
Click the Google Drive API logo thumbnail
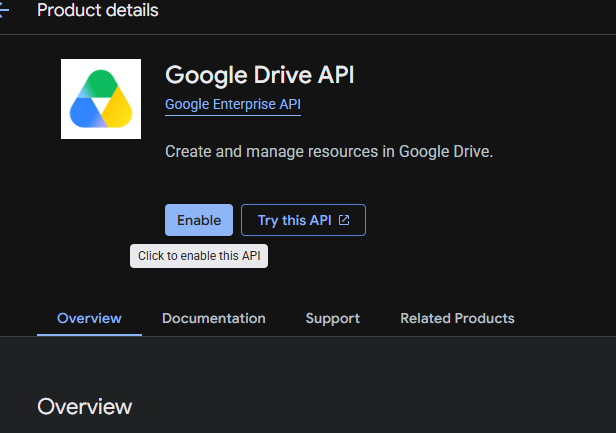pos(101,99)
